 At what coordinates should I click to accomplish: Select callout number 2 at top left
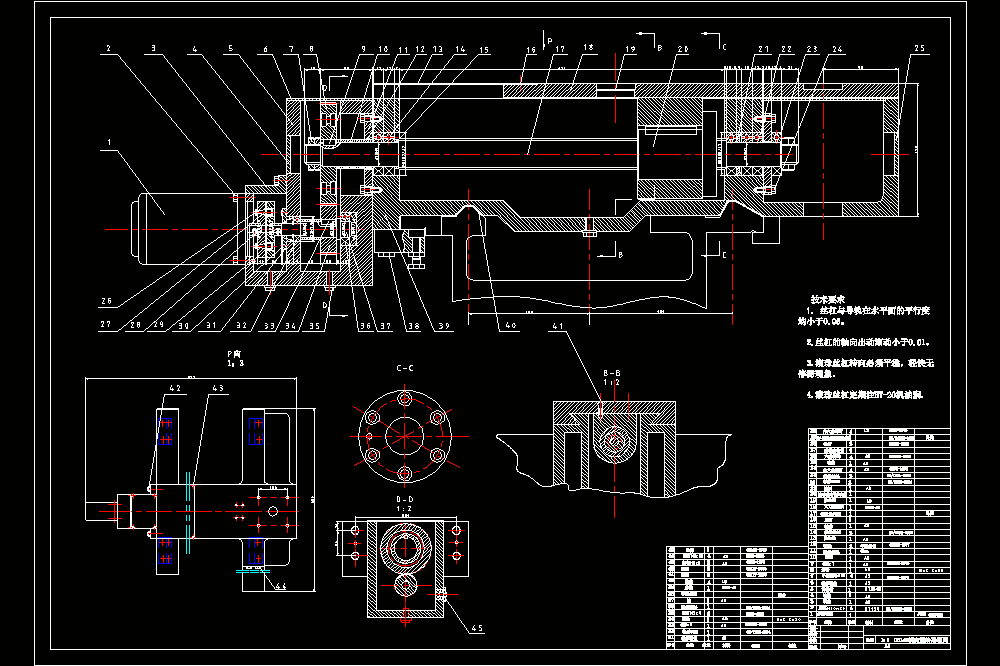[x=108, y=48]
